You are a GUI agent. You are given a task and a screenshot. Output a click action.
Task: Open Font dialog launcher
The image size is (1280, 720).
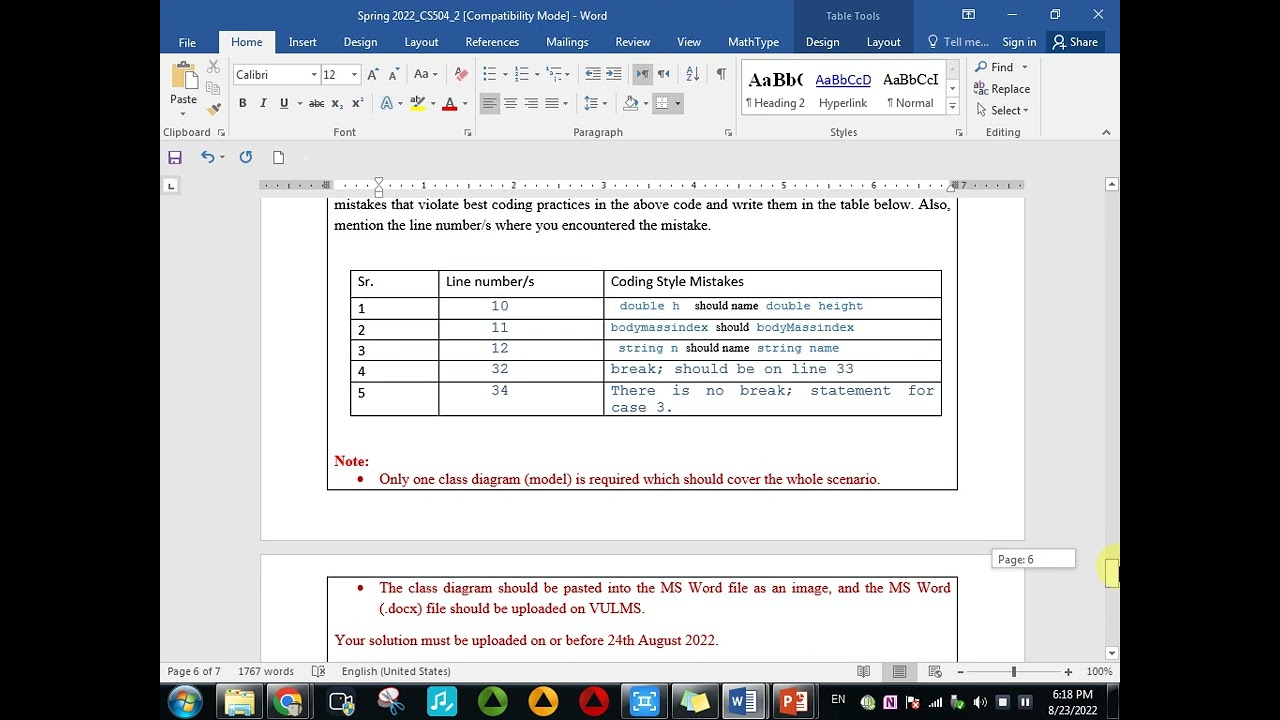point(468,132)
